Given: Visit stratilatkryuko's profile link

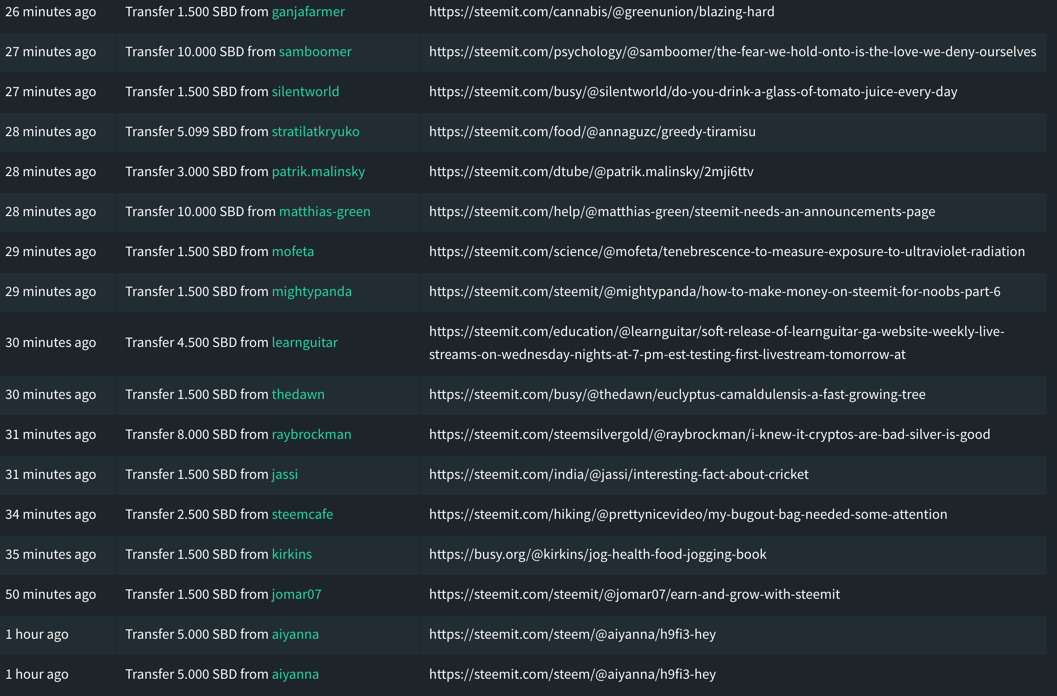Looking at the screenshot, I should pos(315,132).
